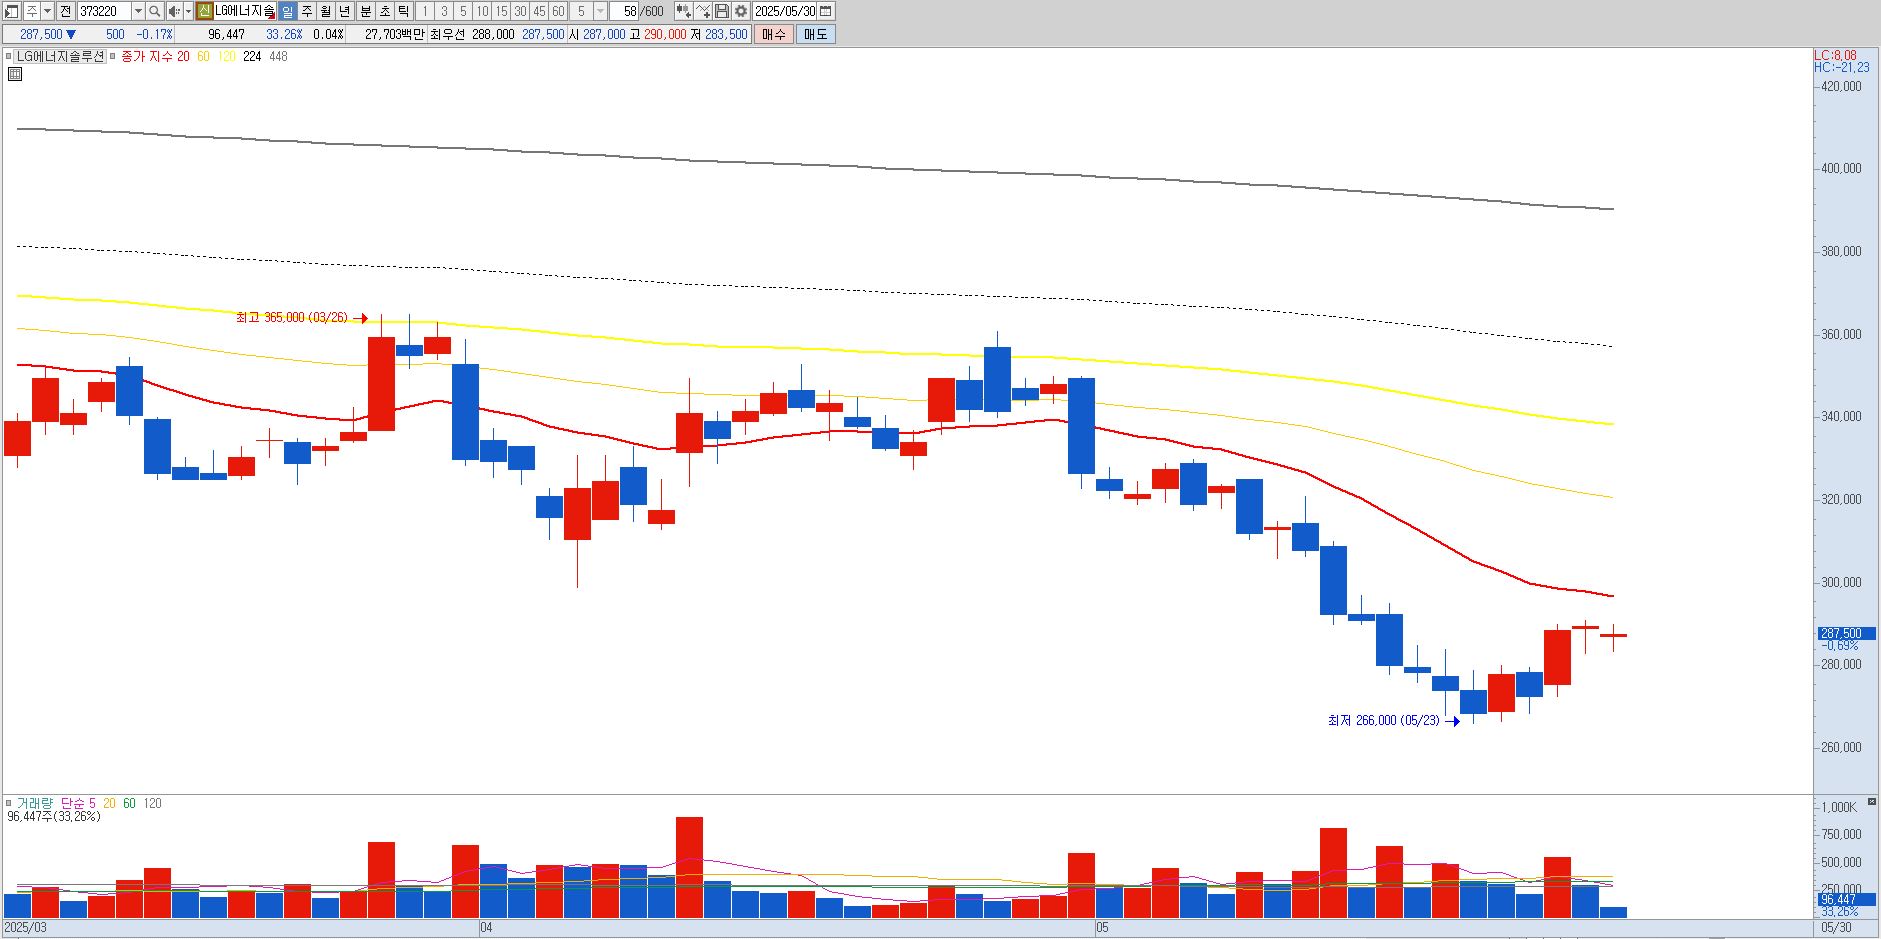Click the 전 button

(x=65, y=11)
